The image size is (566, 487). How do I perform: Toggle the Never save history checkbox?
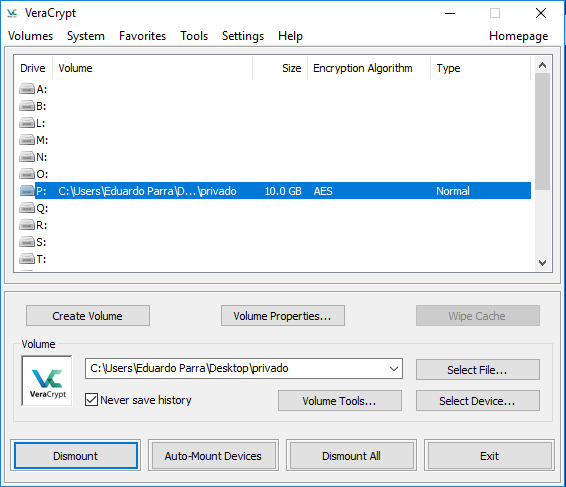pos(91,400)
